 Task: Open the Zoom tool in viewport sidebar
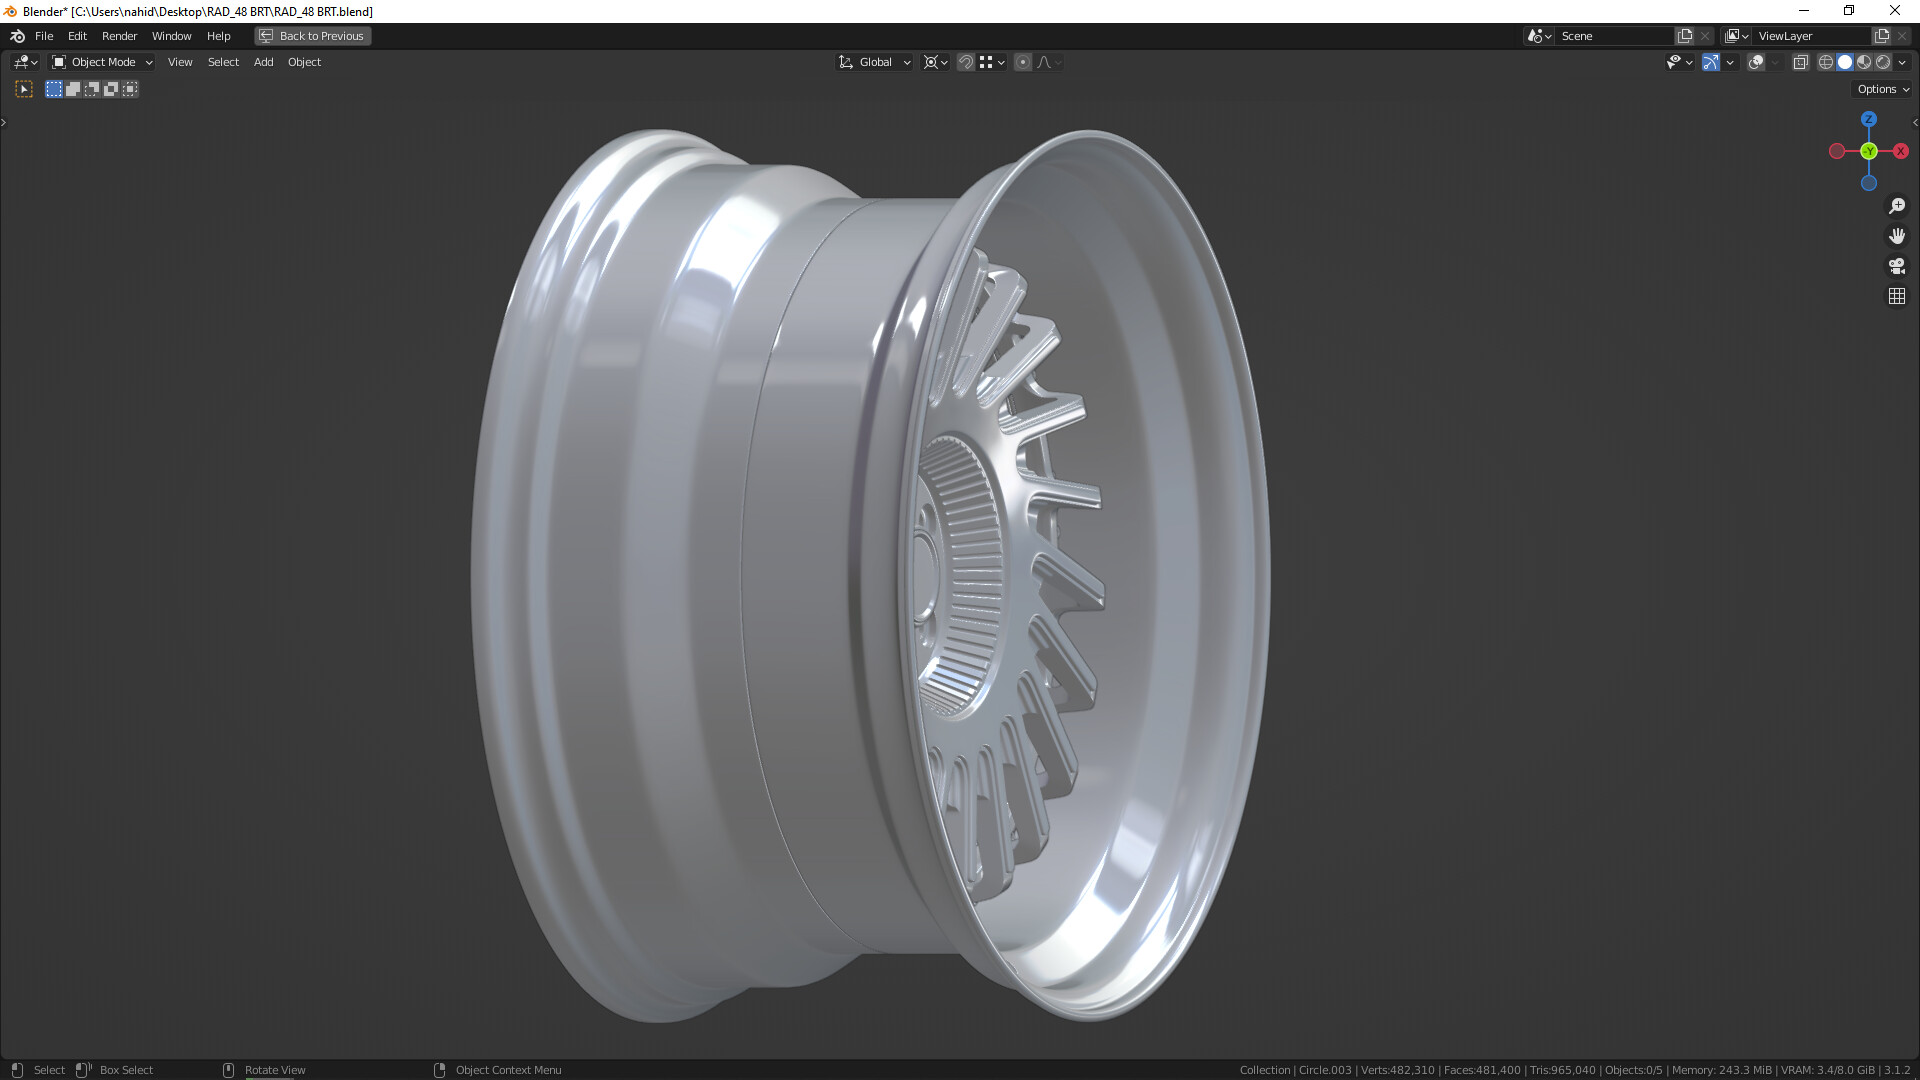point(1897,206)
